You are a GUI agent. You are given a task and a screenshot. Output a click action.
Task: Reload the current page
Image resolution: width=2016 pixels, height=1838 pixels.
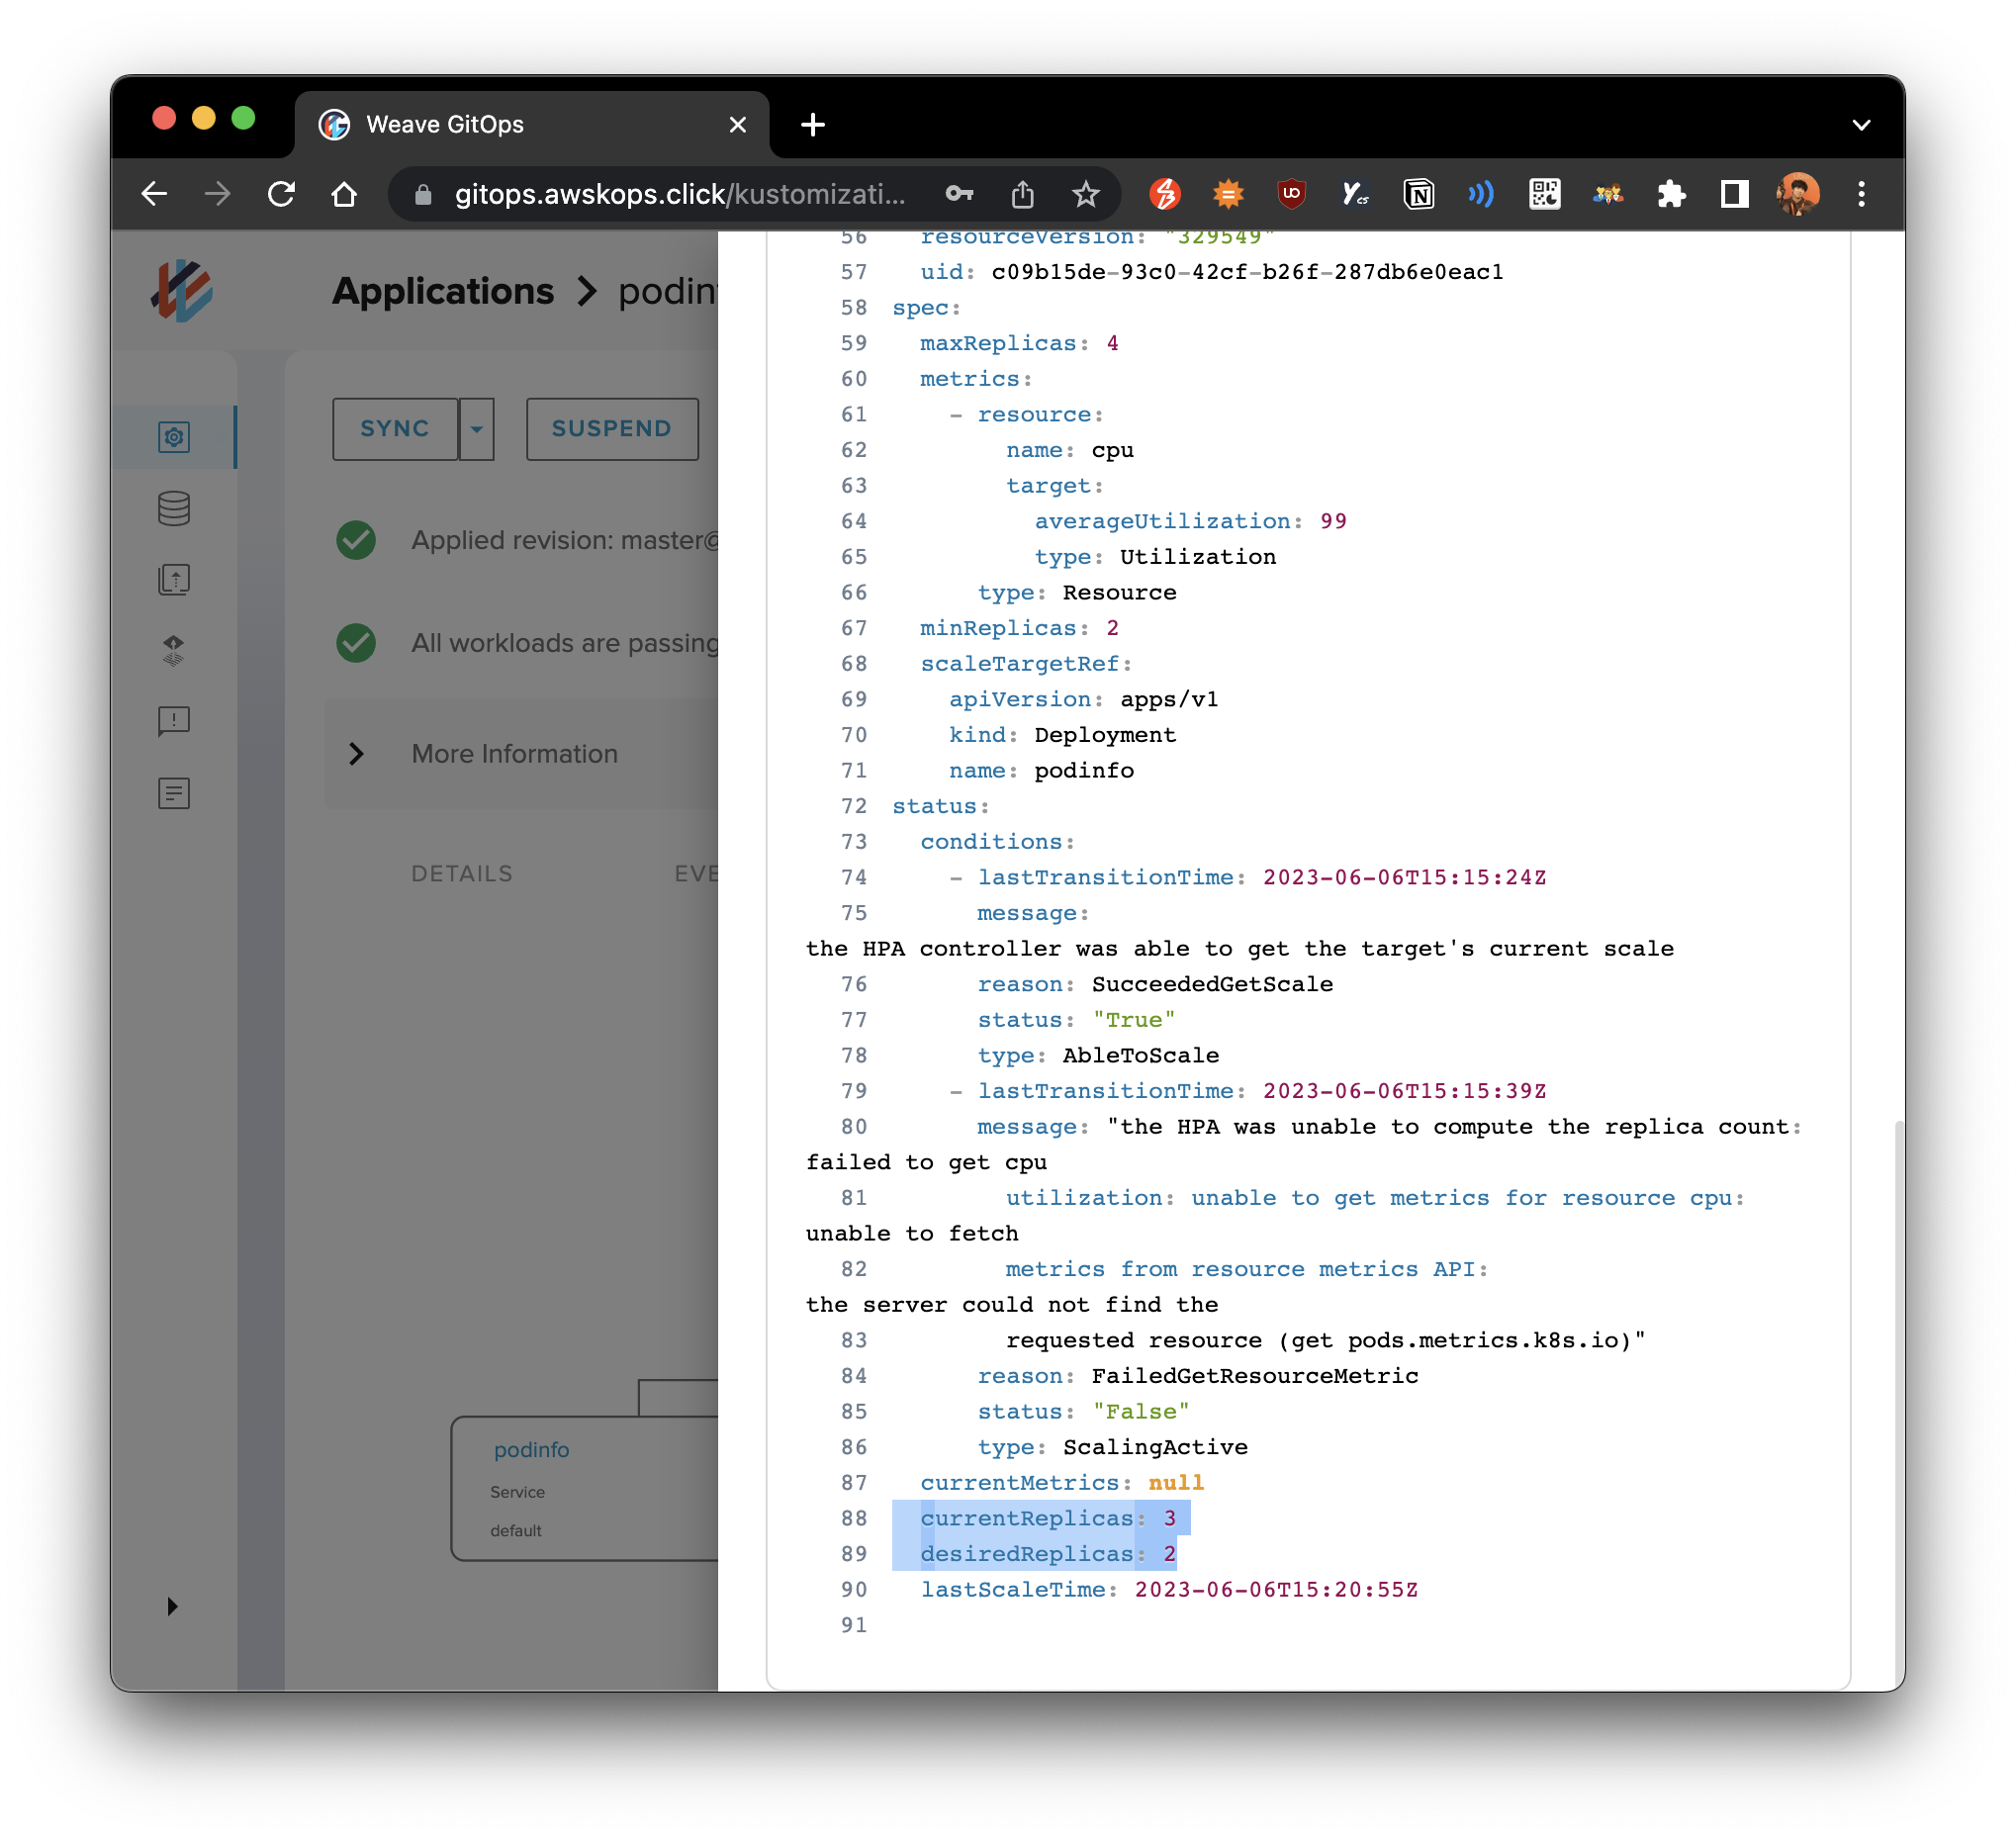(281, 194)
